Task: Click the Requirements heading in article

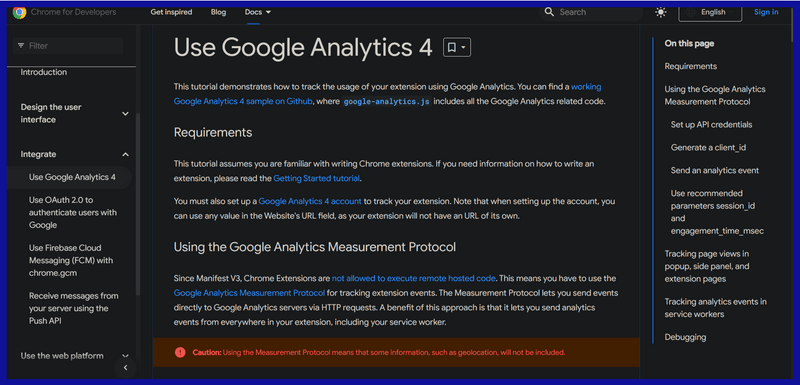Action: coord(213,133)
